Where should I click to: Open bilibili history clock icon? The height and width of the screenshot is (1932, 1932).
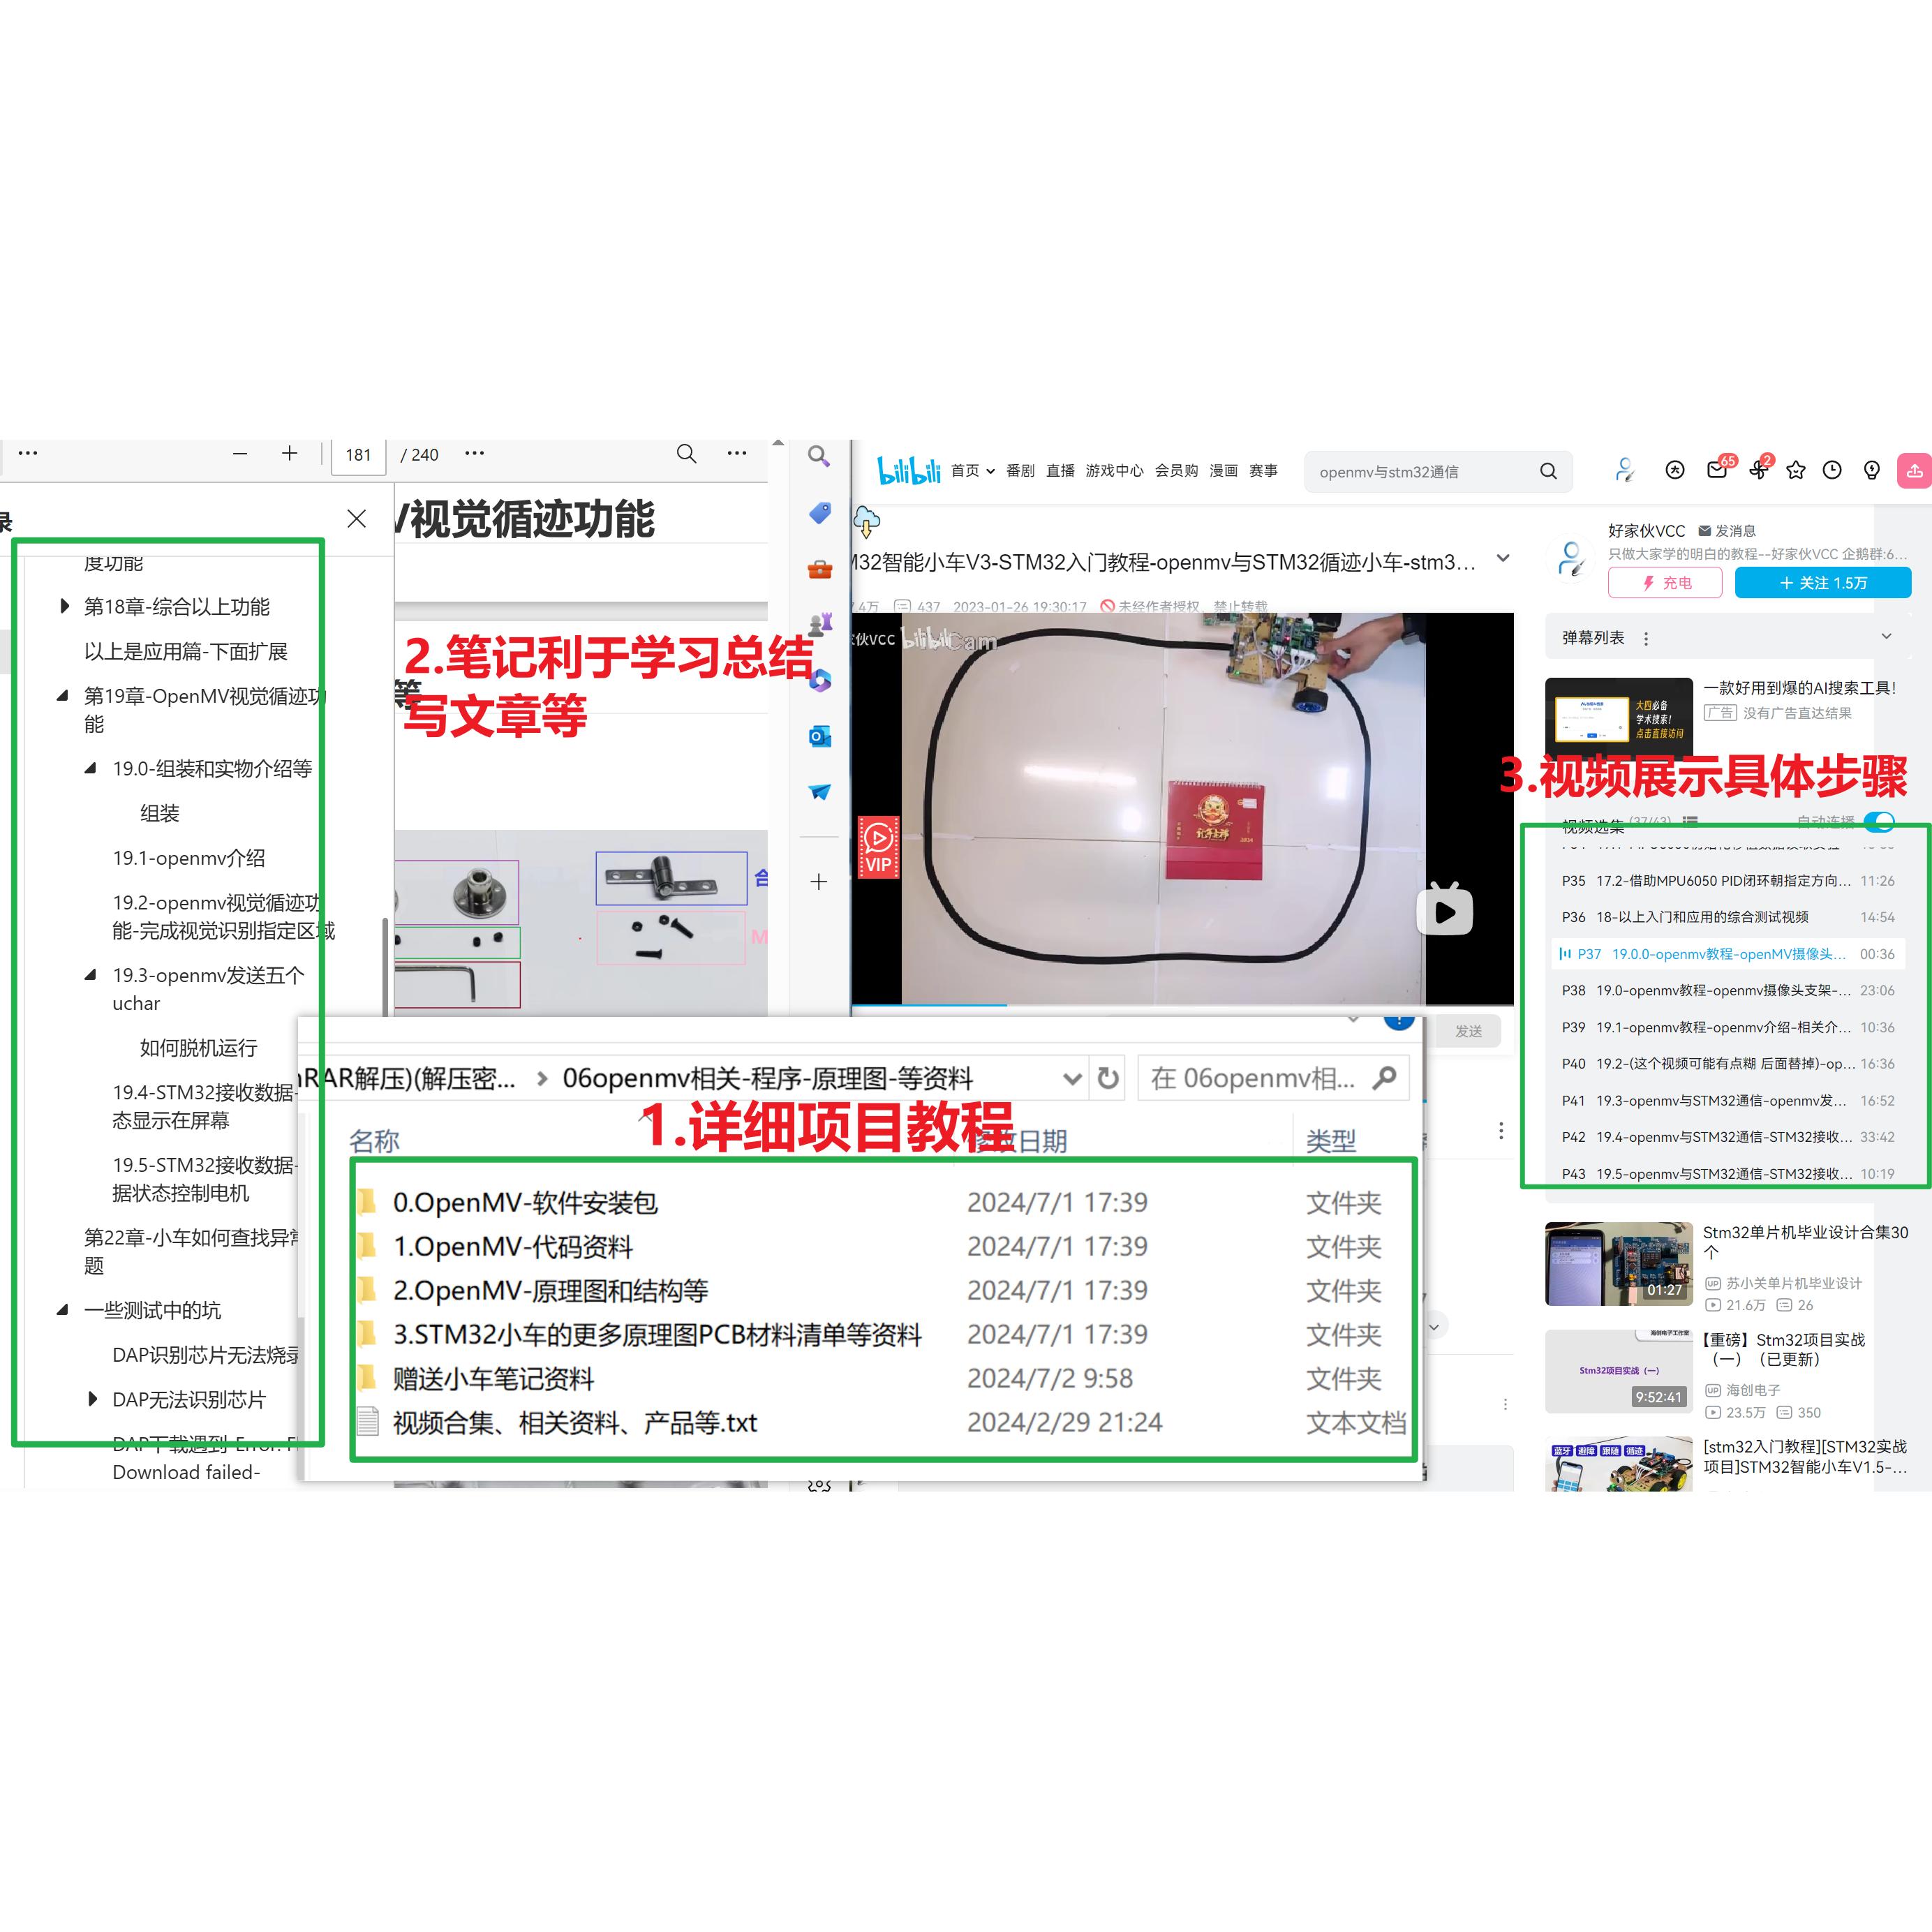pyautogui.click(x=1832, y=470)
